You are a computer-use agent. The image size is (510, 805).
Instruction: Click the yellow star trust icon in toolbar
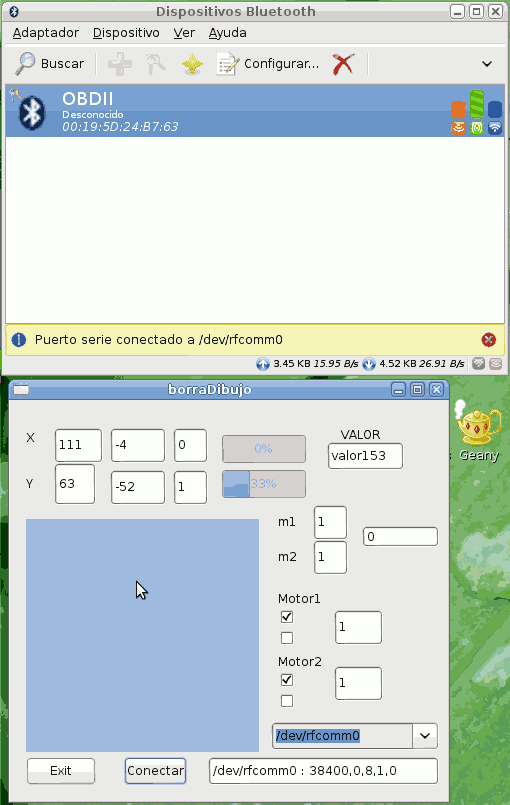[192, 64]
